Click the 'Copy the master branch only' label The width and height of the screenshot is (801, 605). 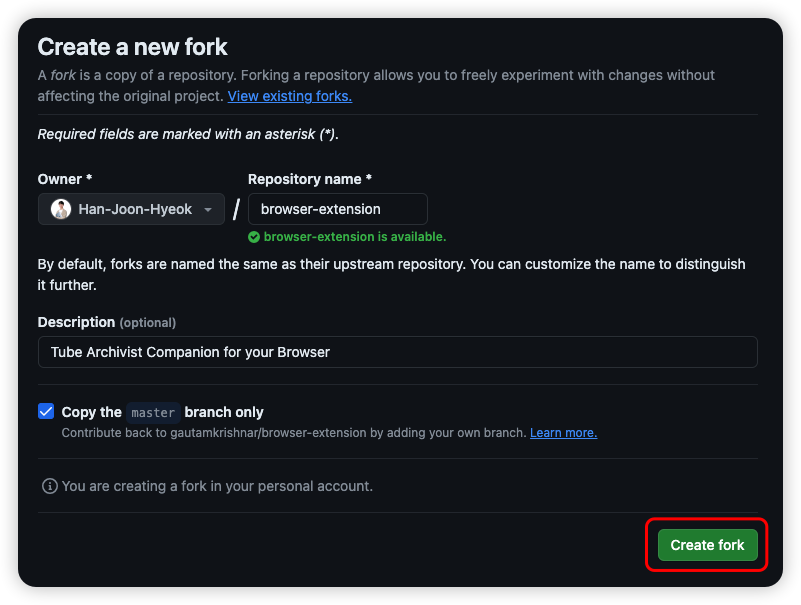(162, 412)
